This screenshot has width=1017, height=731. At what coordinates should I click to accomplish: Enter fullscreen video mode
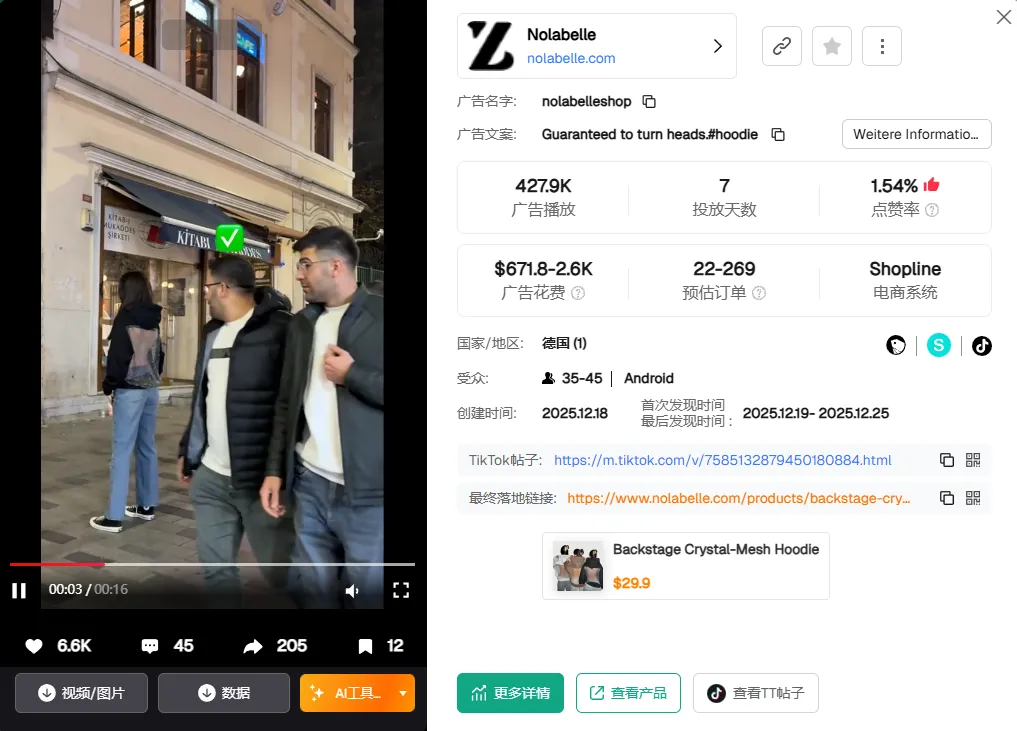click(401, 590)
